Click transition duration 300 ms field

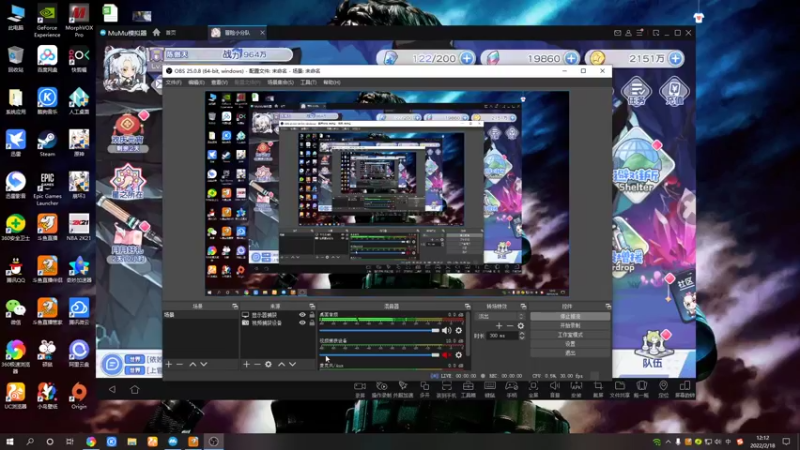(x=502, y=336)
